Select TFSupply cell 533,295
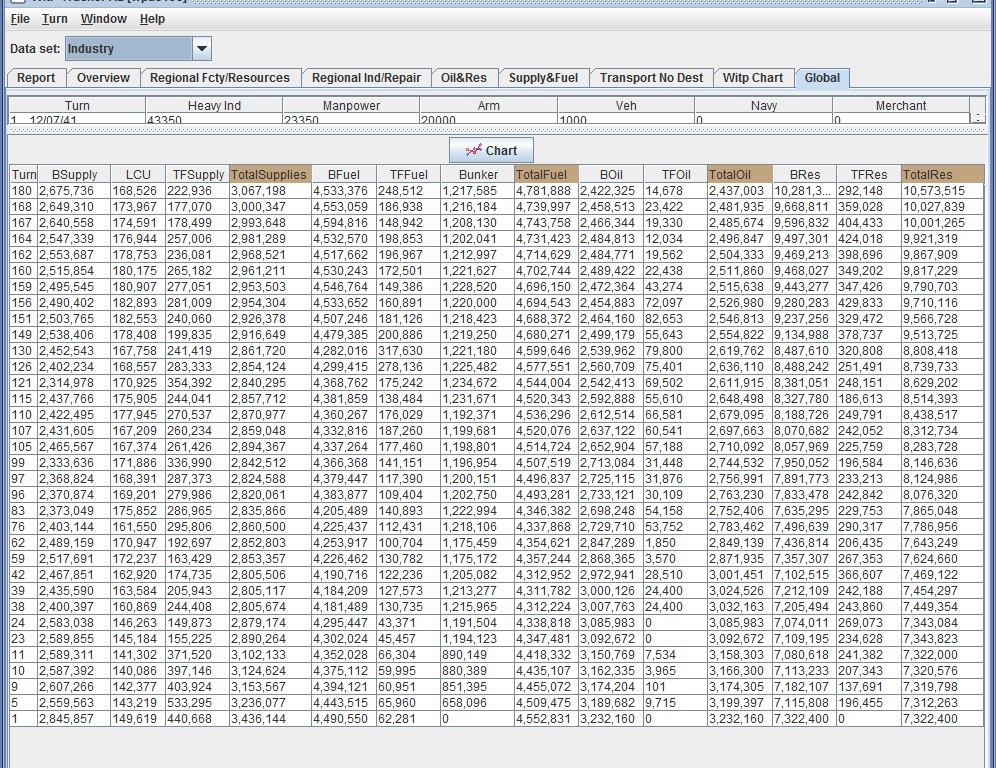 click(x=197, y=703)
